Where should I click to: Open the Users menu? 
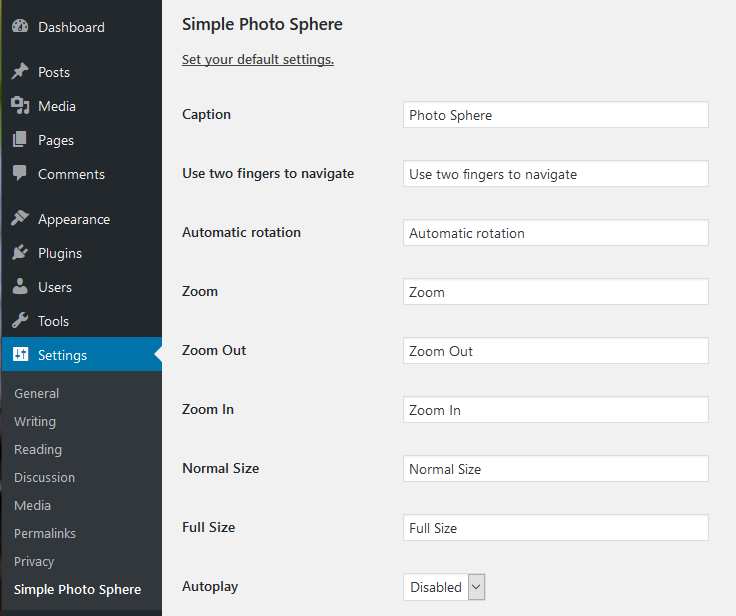pos(82,287)
